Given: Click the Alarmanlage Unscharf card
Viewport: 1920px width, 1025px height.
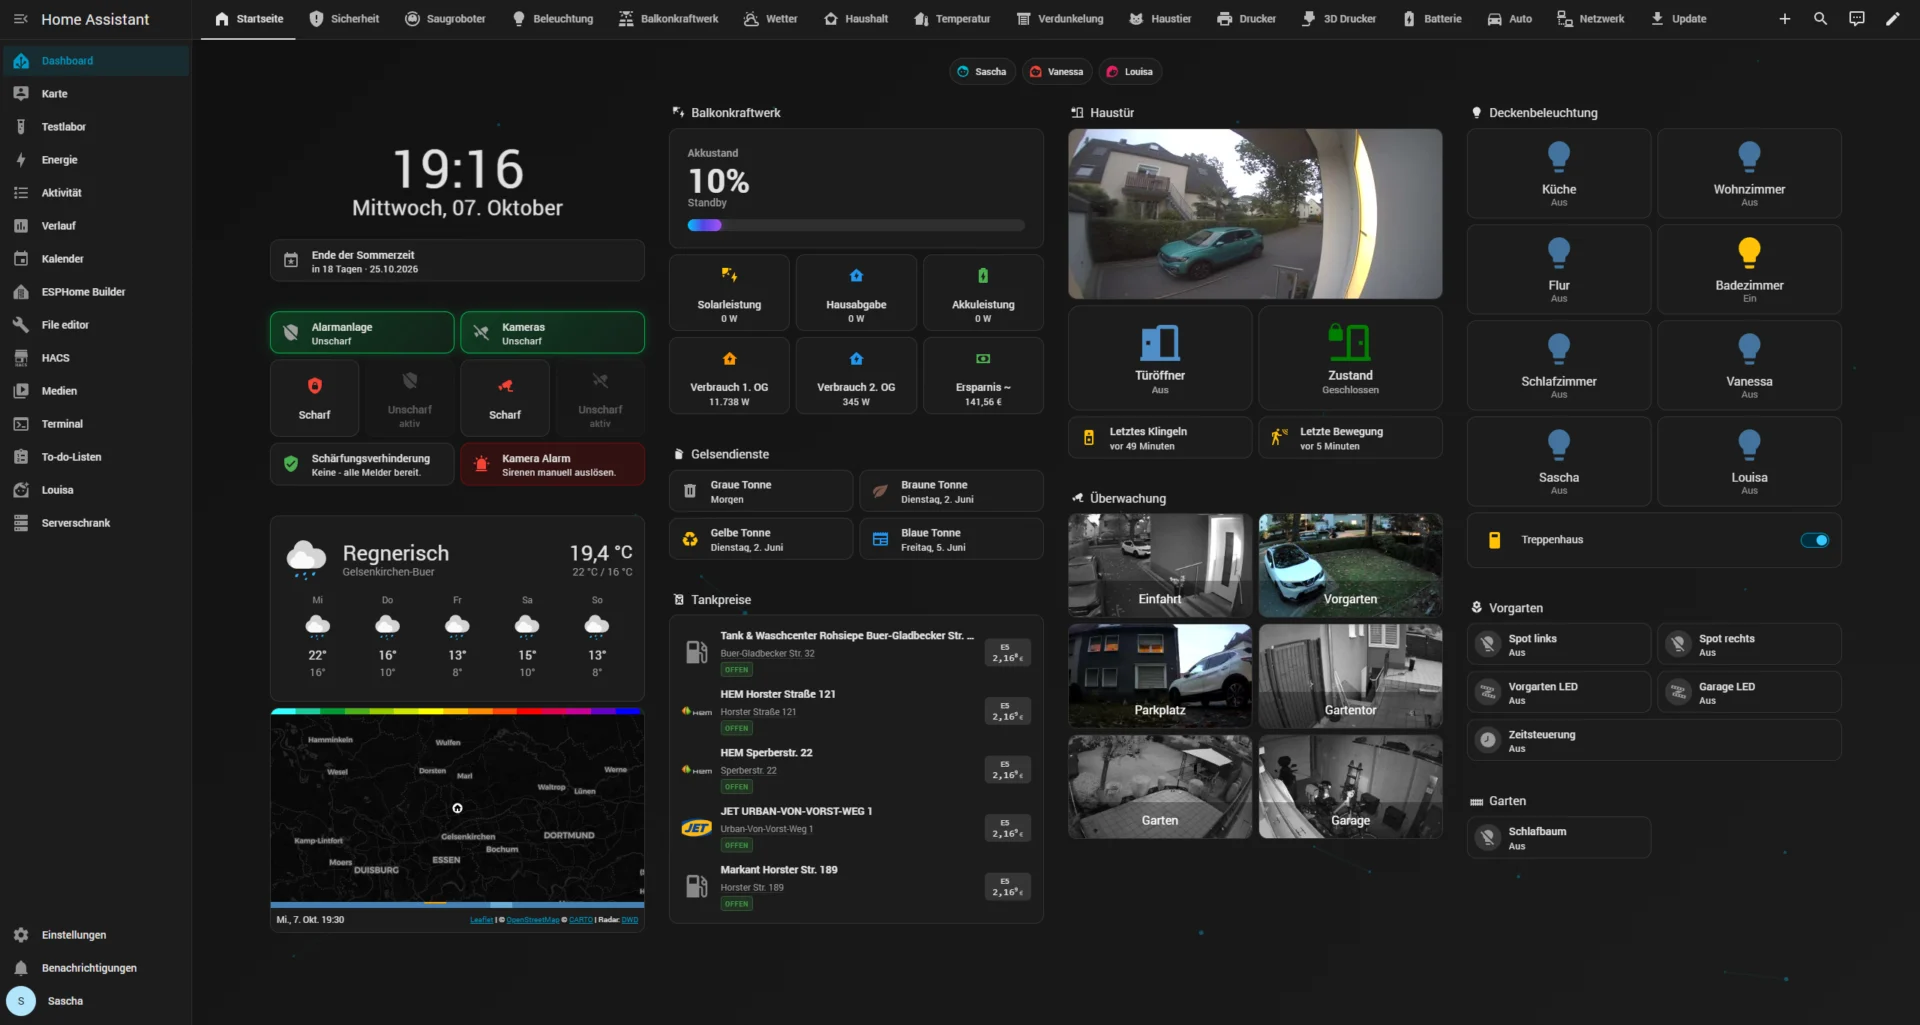Looking at the screenshot, I should [x=362, y=333].
